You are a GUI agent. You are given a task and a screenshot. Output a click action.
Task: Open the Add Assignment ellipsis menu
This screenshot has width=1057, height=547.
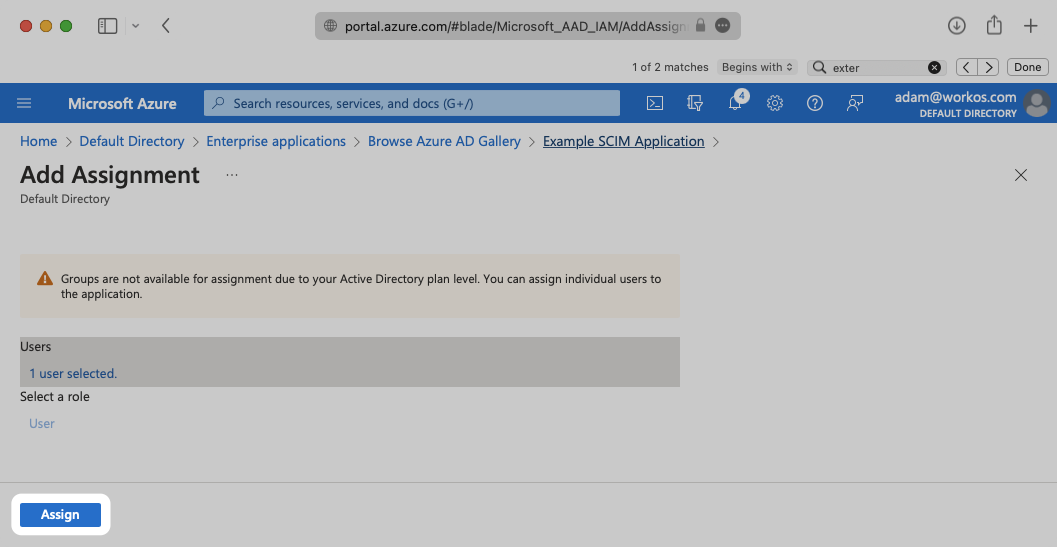coord(232,175)
